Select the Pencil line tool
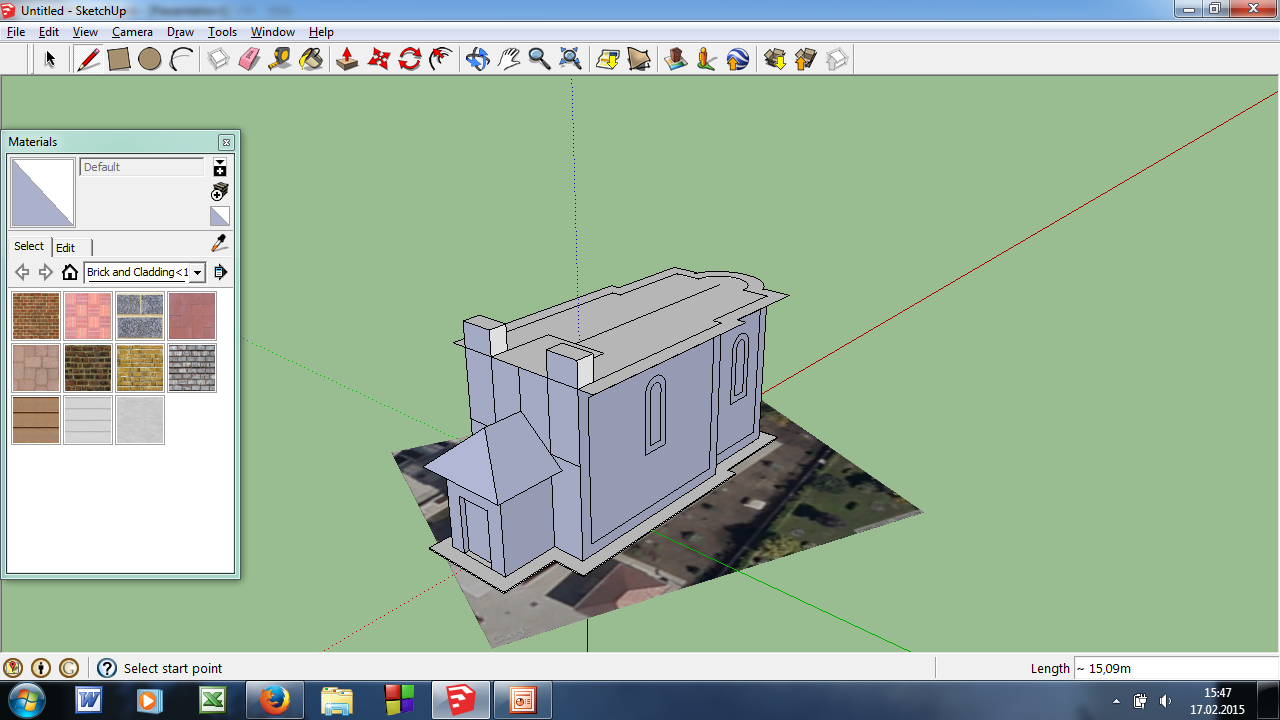 pos(88,60)
